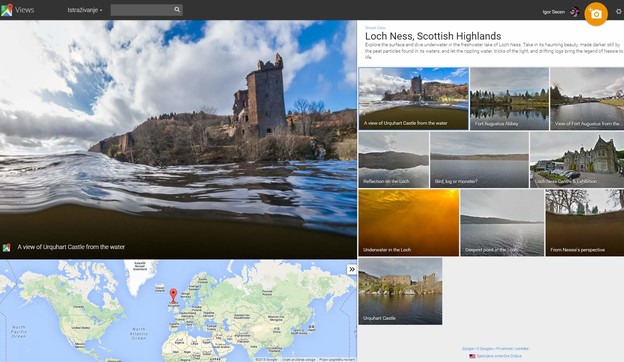Select the Fort Augustus Abbey thumbnail
Screen dimensions: 624x362
509,99
